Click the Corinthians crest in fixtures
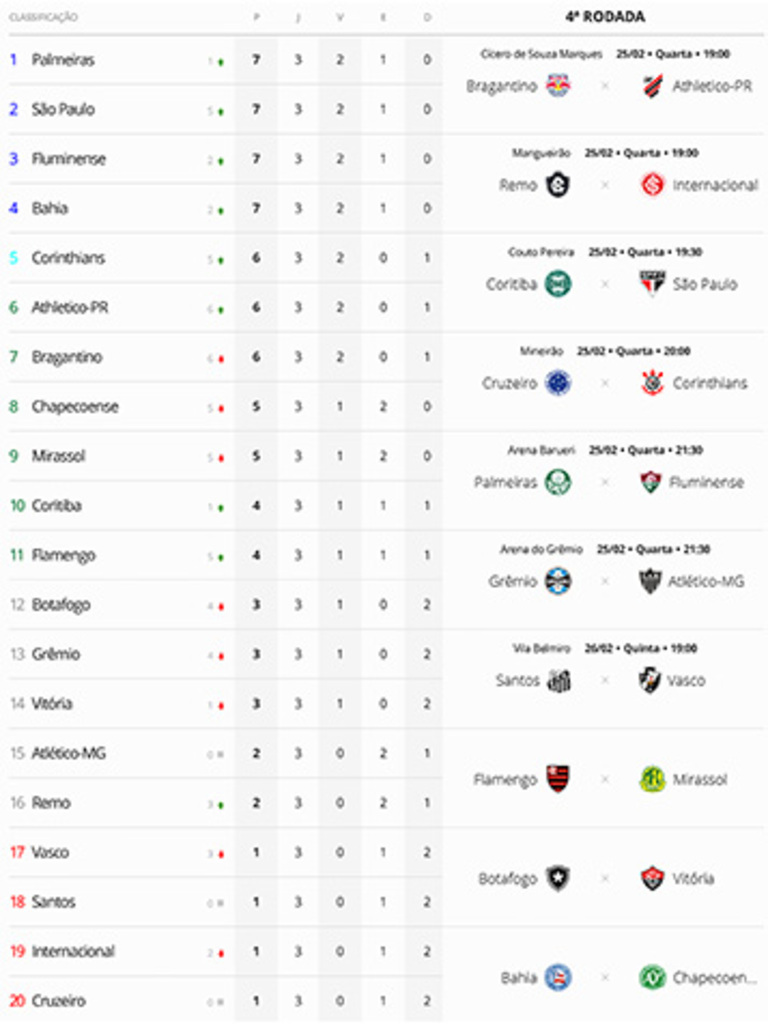768x1024 pixels. [x=653, y=383]
